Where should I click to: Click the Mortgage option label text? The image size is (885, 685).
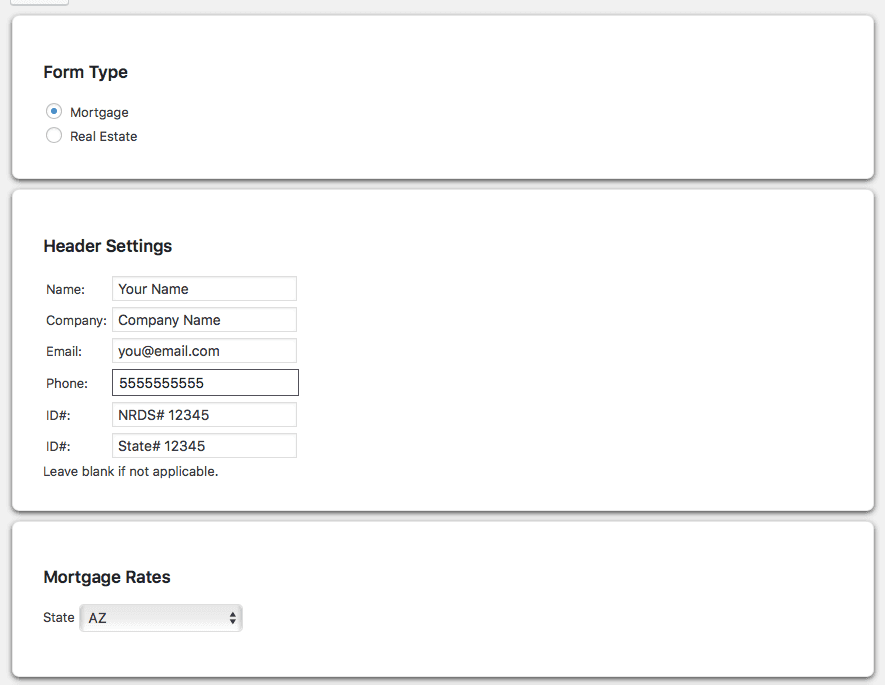99,112
